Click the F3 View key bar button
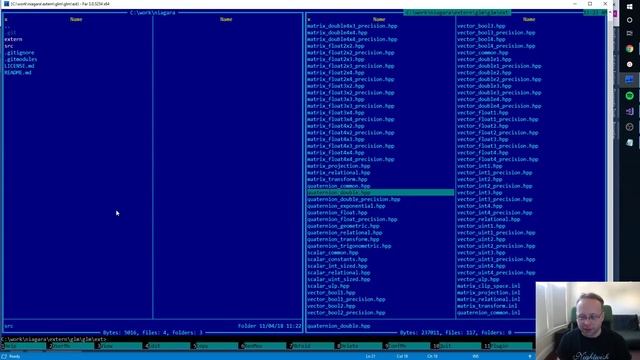 (x=119, y=346)
